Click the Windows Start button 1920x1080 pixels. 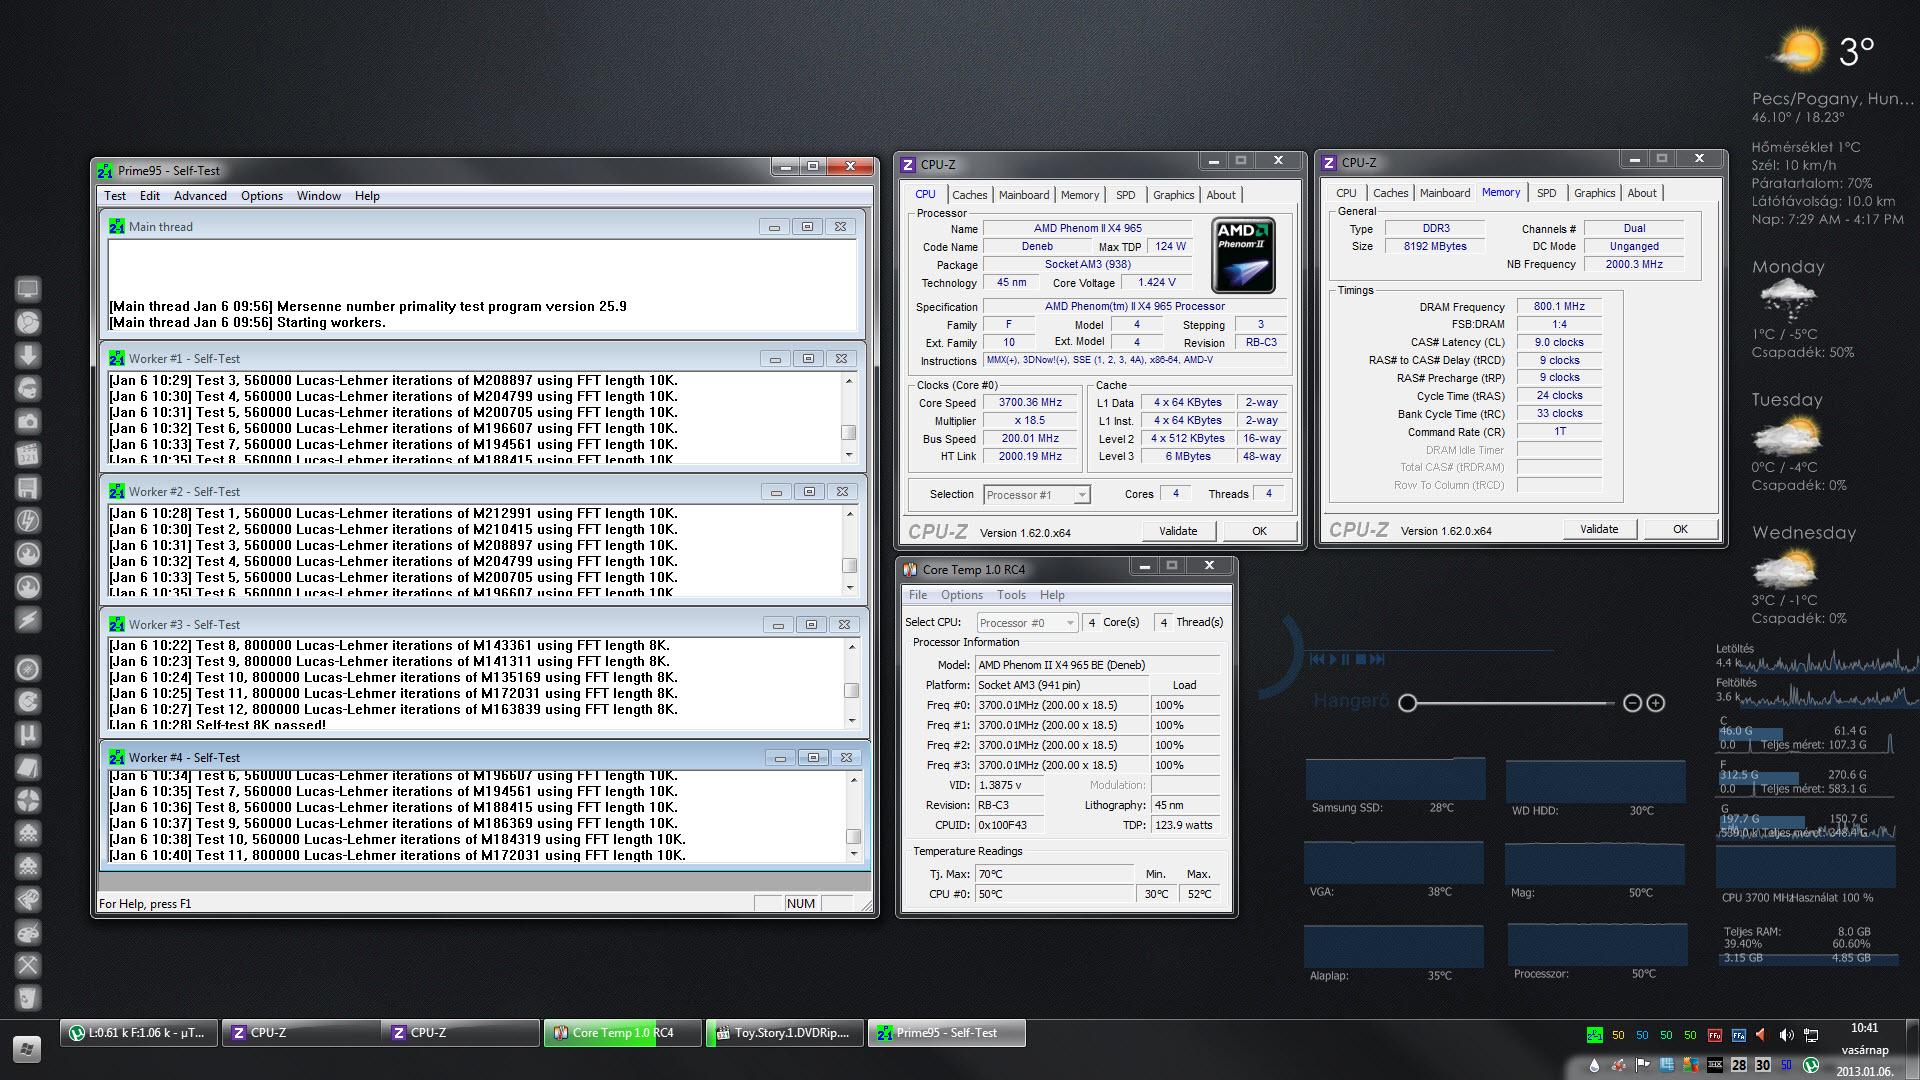coord(27,1050)
